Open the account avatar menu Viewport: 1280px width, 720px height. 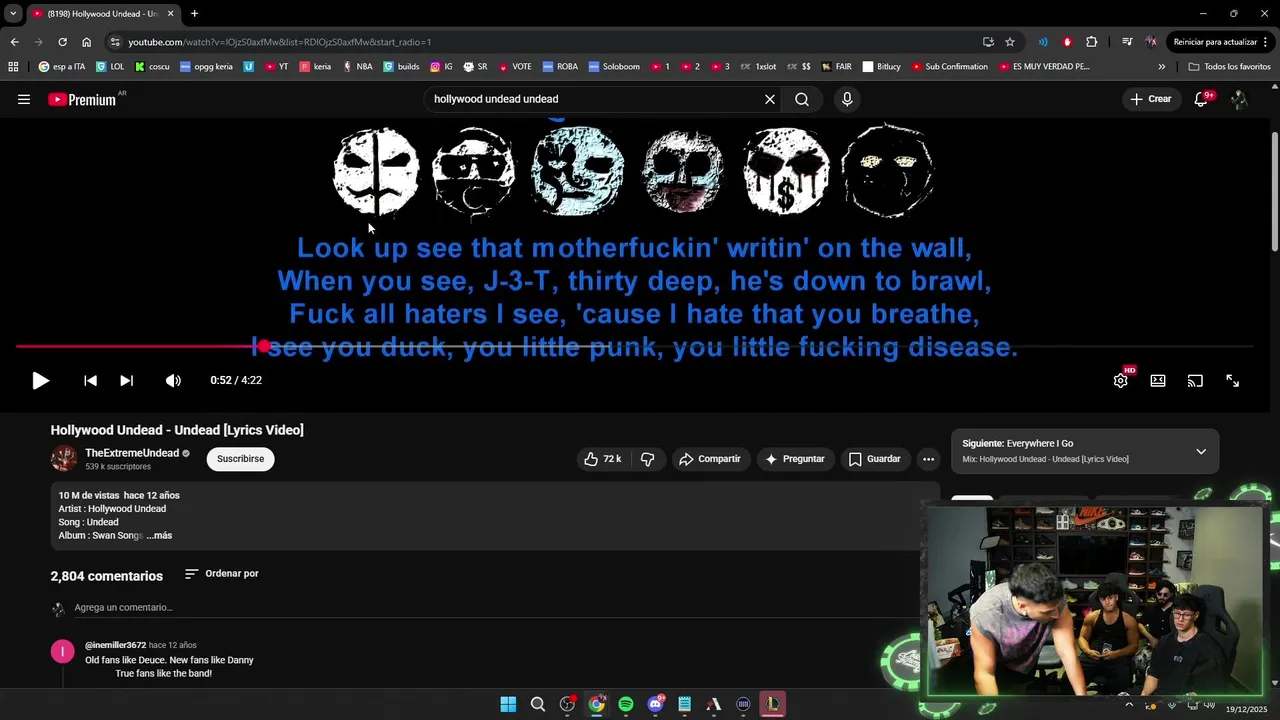click(x=1239, y=99)
